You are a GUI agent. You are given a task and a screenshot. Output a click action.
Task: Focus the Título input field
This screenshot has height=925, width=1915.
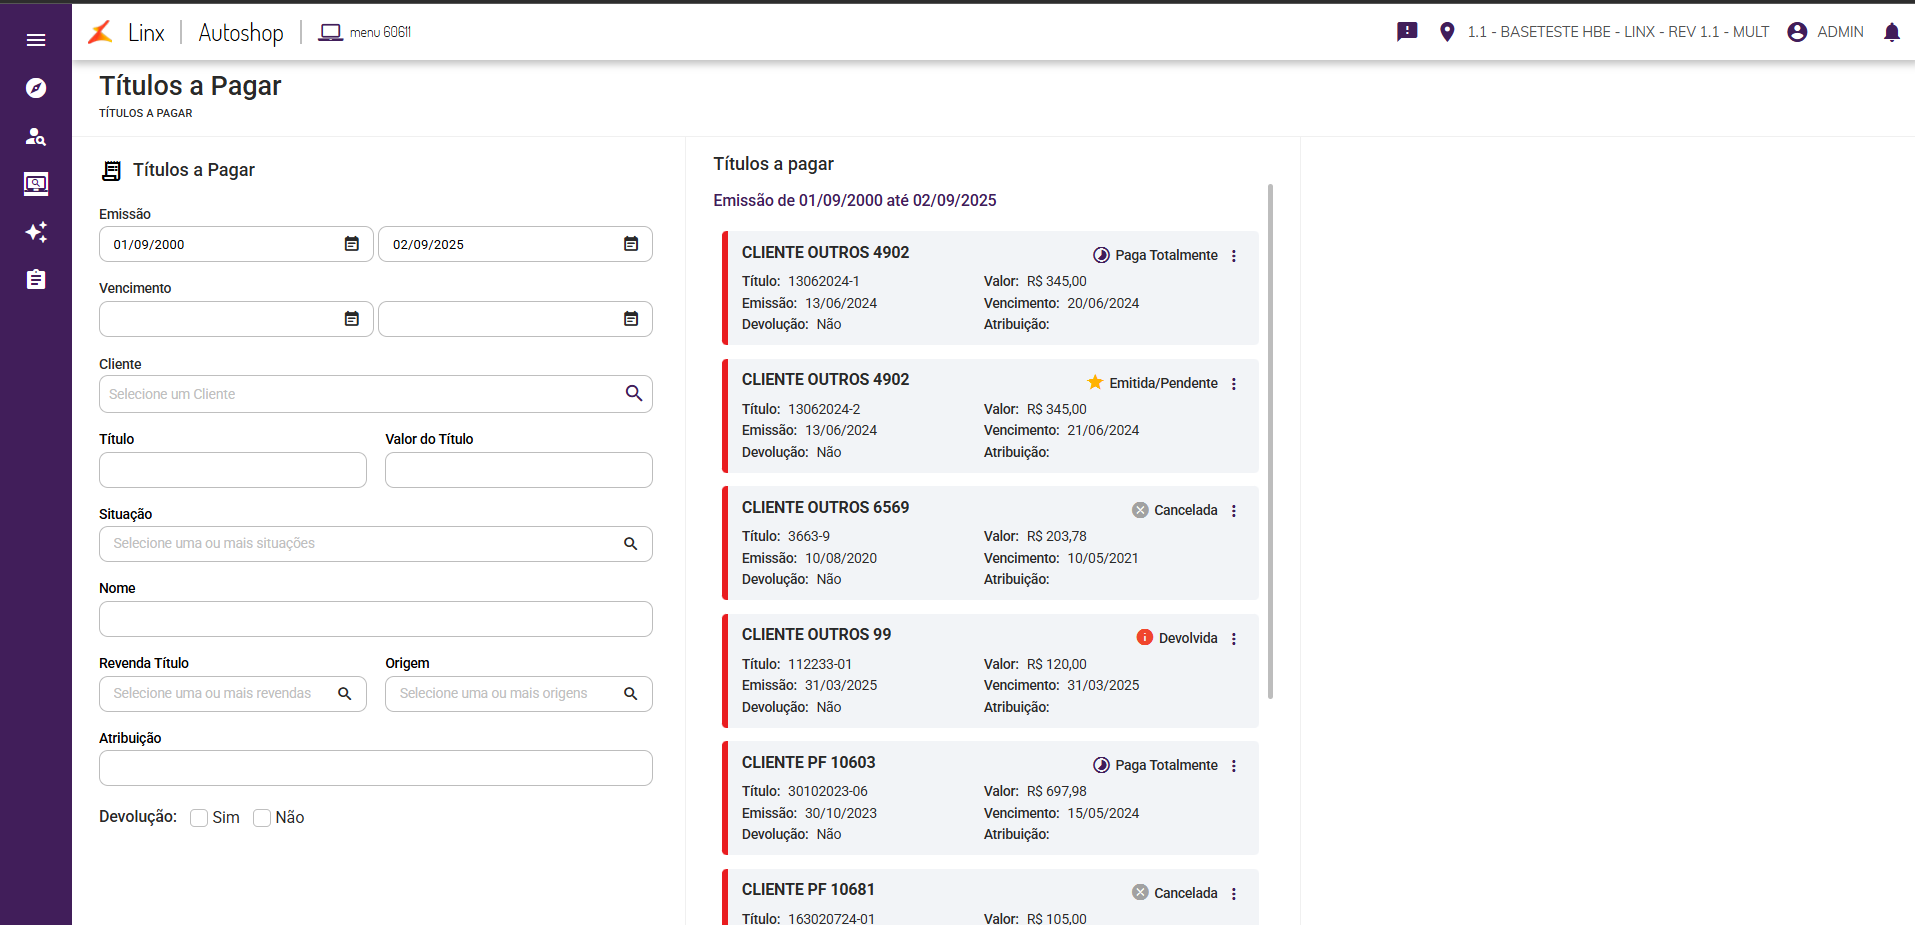(233, 470)
